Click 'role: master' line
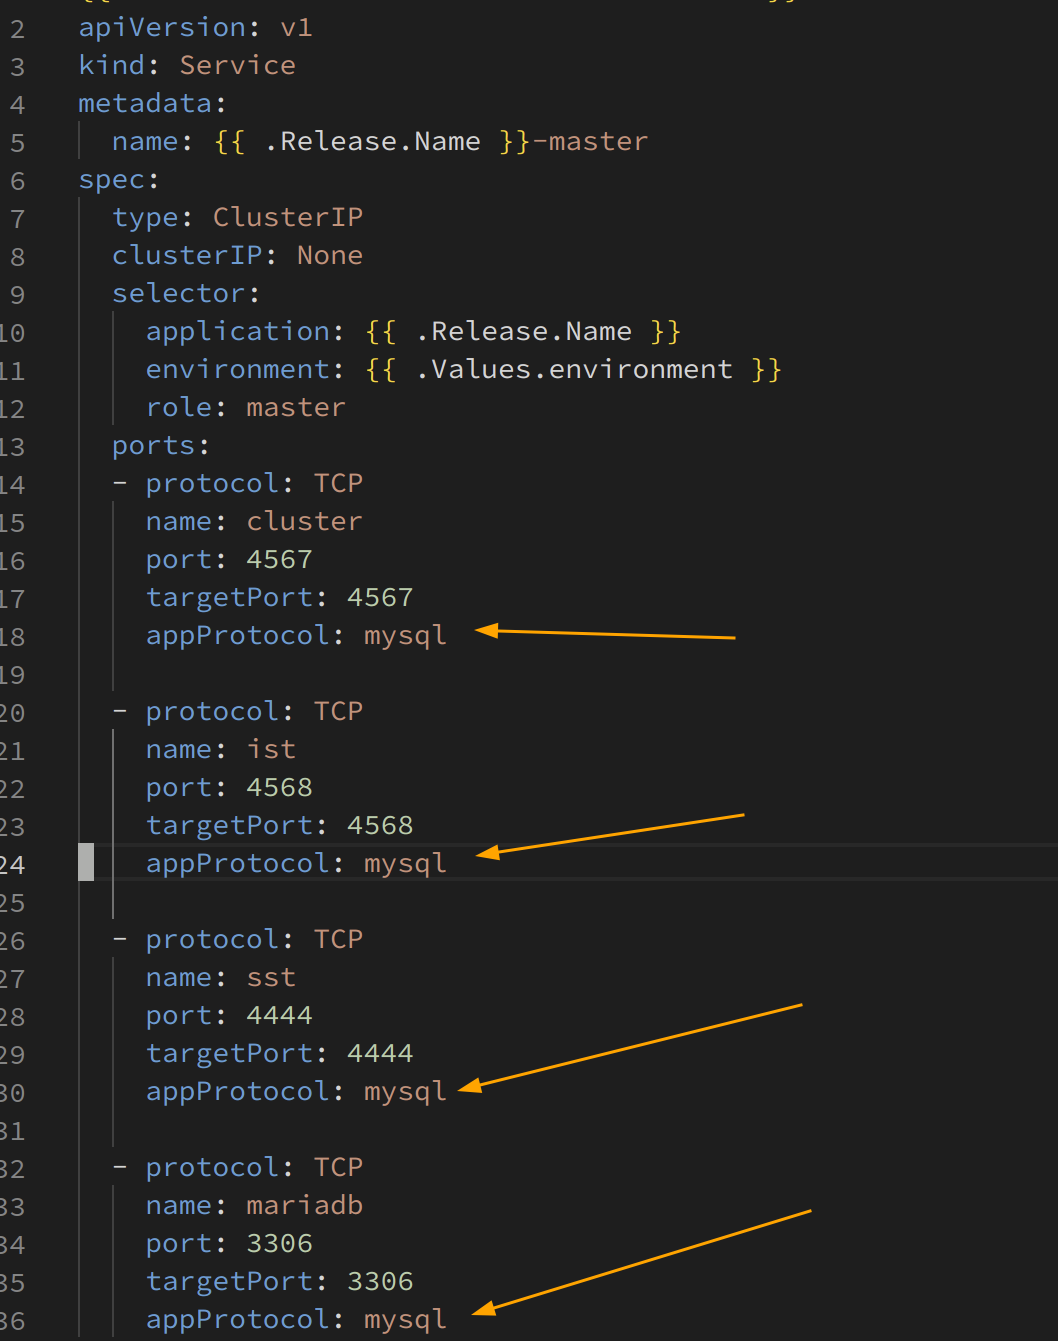 tap(245, 407)
